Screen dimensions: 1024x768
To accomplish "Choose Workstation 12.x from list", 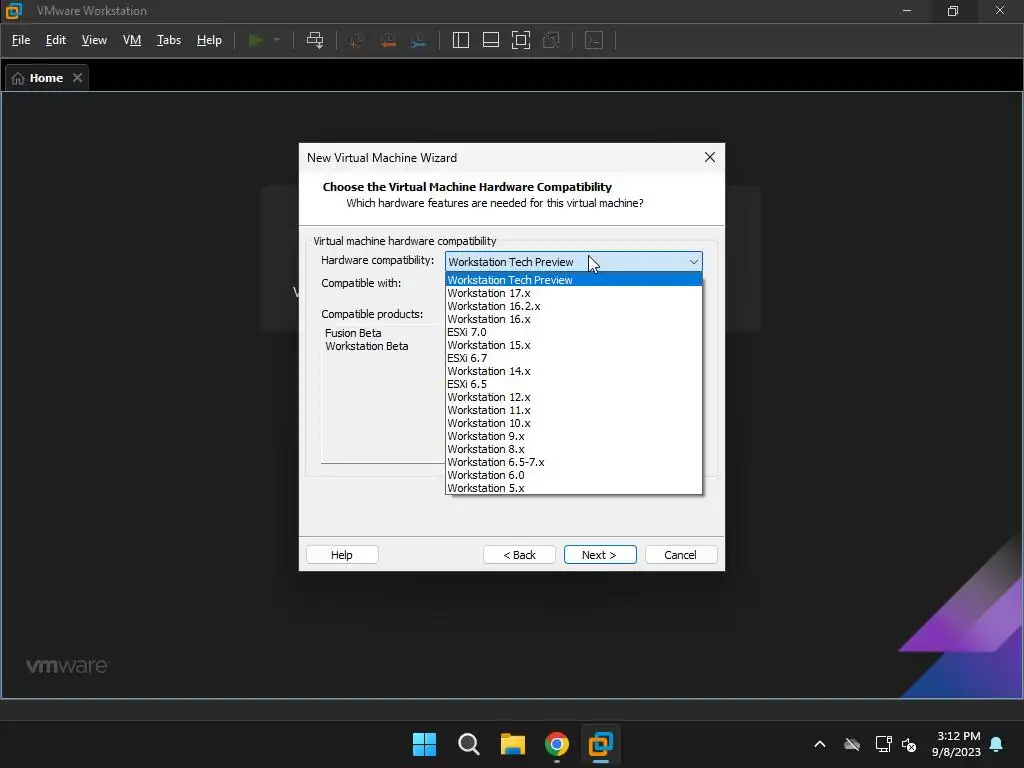I will [573, 398].
